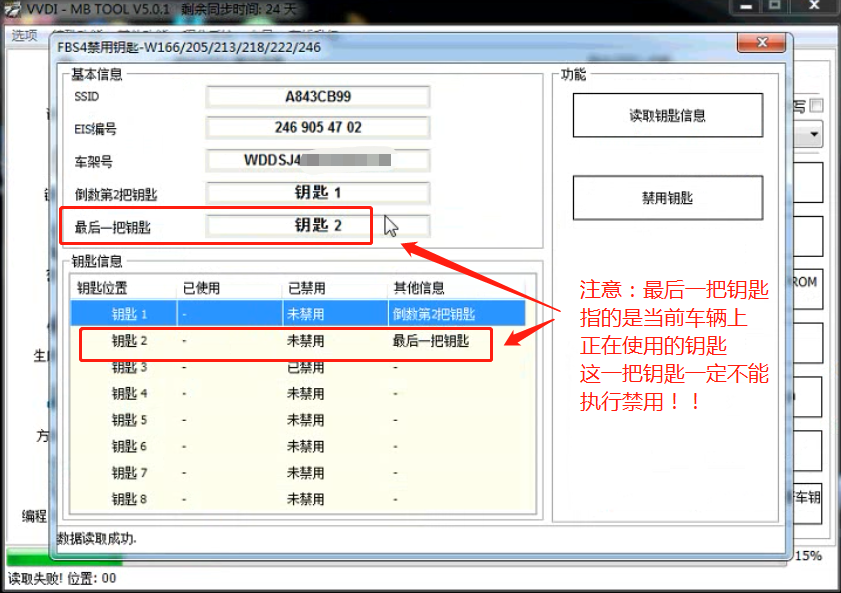
Task: Maximize the VVDI MB TOOL window
Action: [x=774, y=6]
